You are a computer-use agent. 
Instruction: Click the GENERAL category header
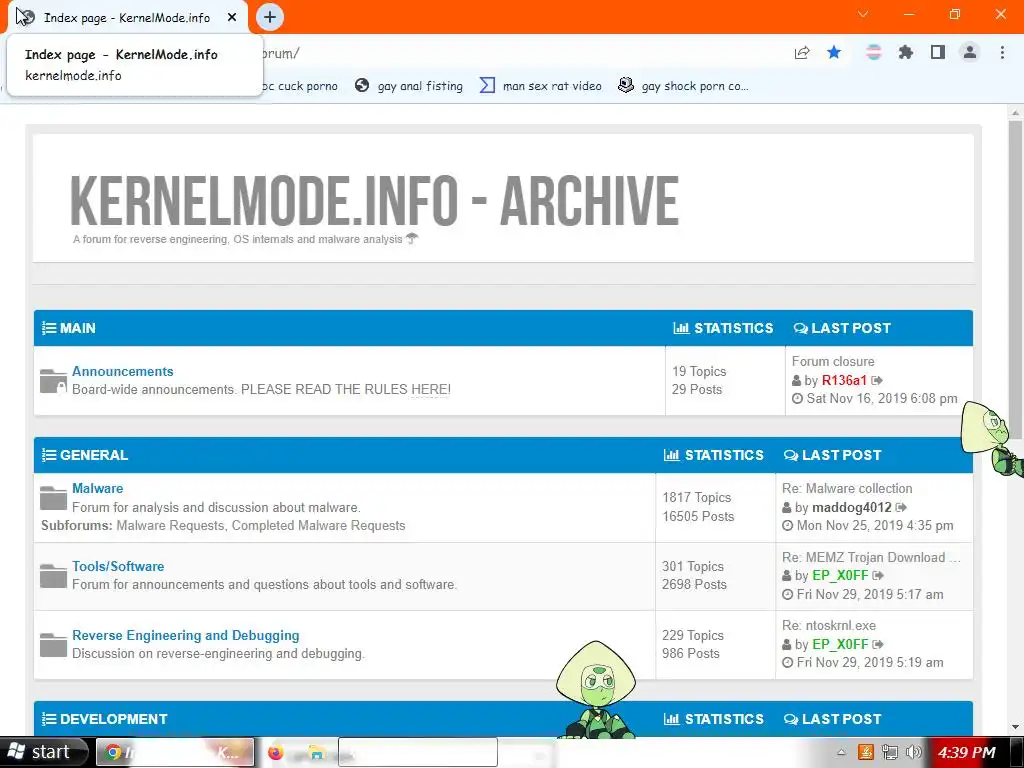(x=93, y=455)
